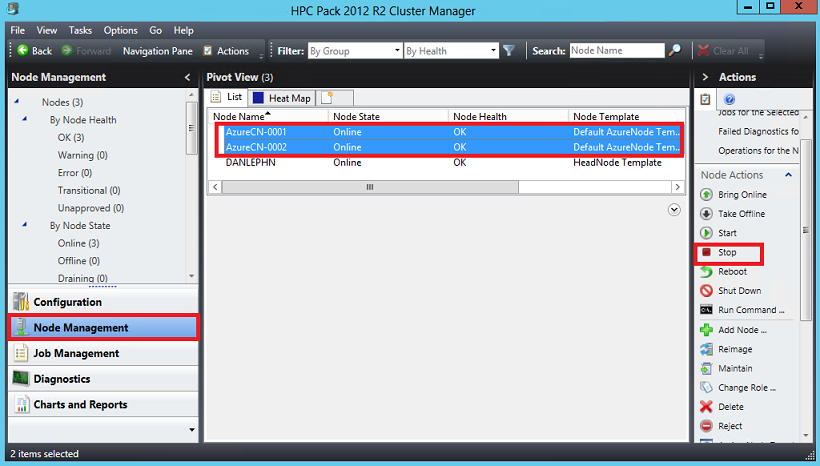This screenshot has height=466, width=820.
Task: Click the Diagnostics monitor icon
Action: pos(21,379)
